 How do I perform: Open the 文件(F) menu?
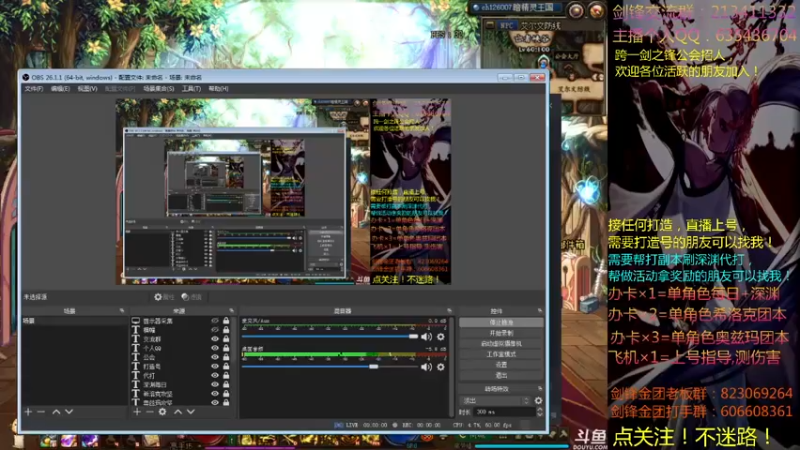tap(34, 89)
